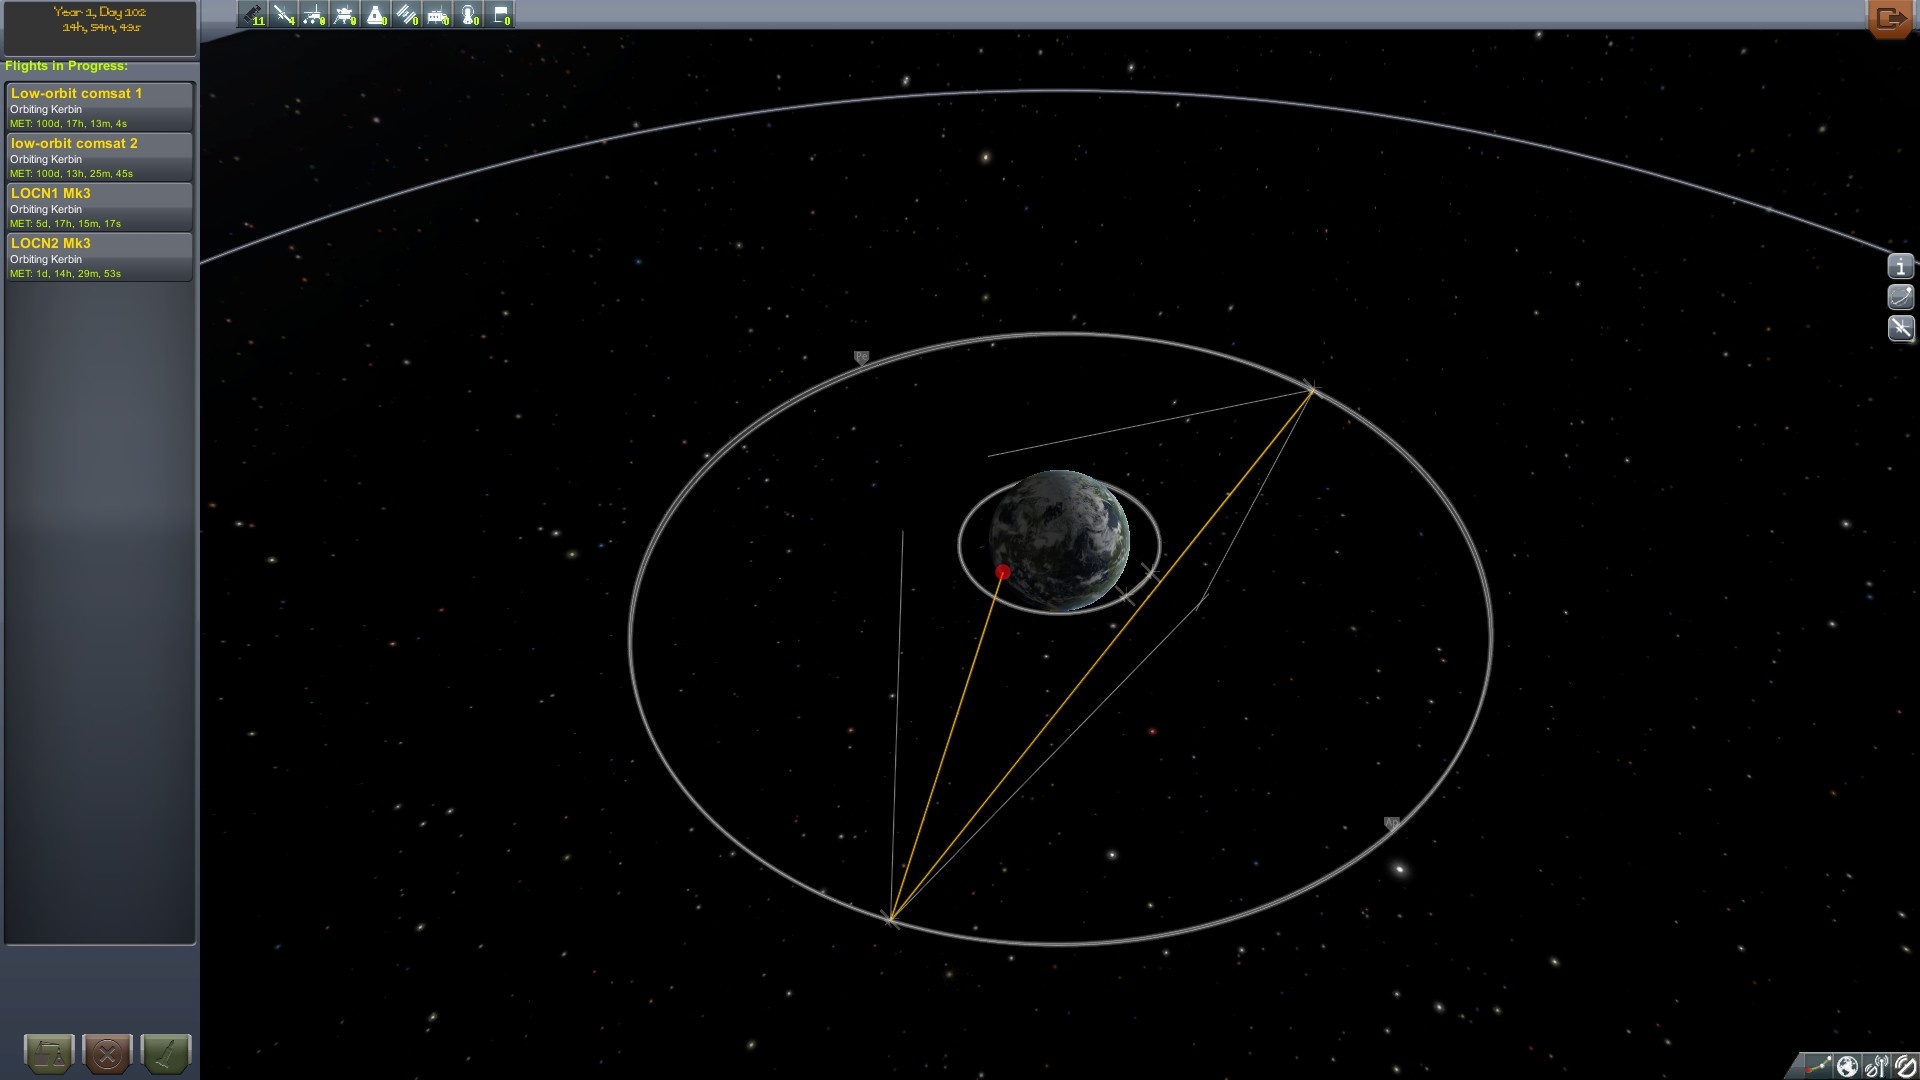Open the info panel with i button
Screen dimensions: 1920x1080
point(1900,266)
